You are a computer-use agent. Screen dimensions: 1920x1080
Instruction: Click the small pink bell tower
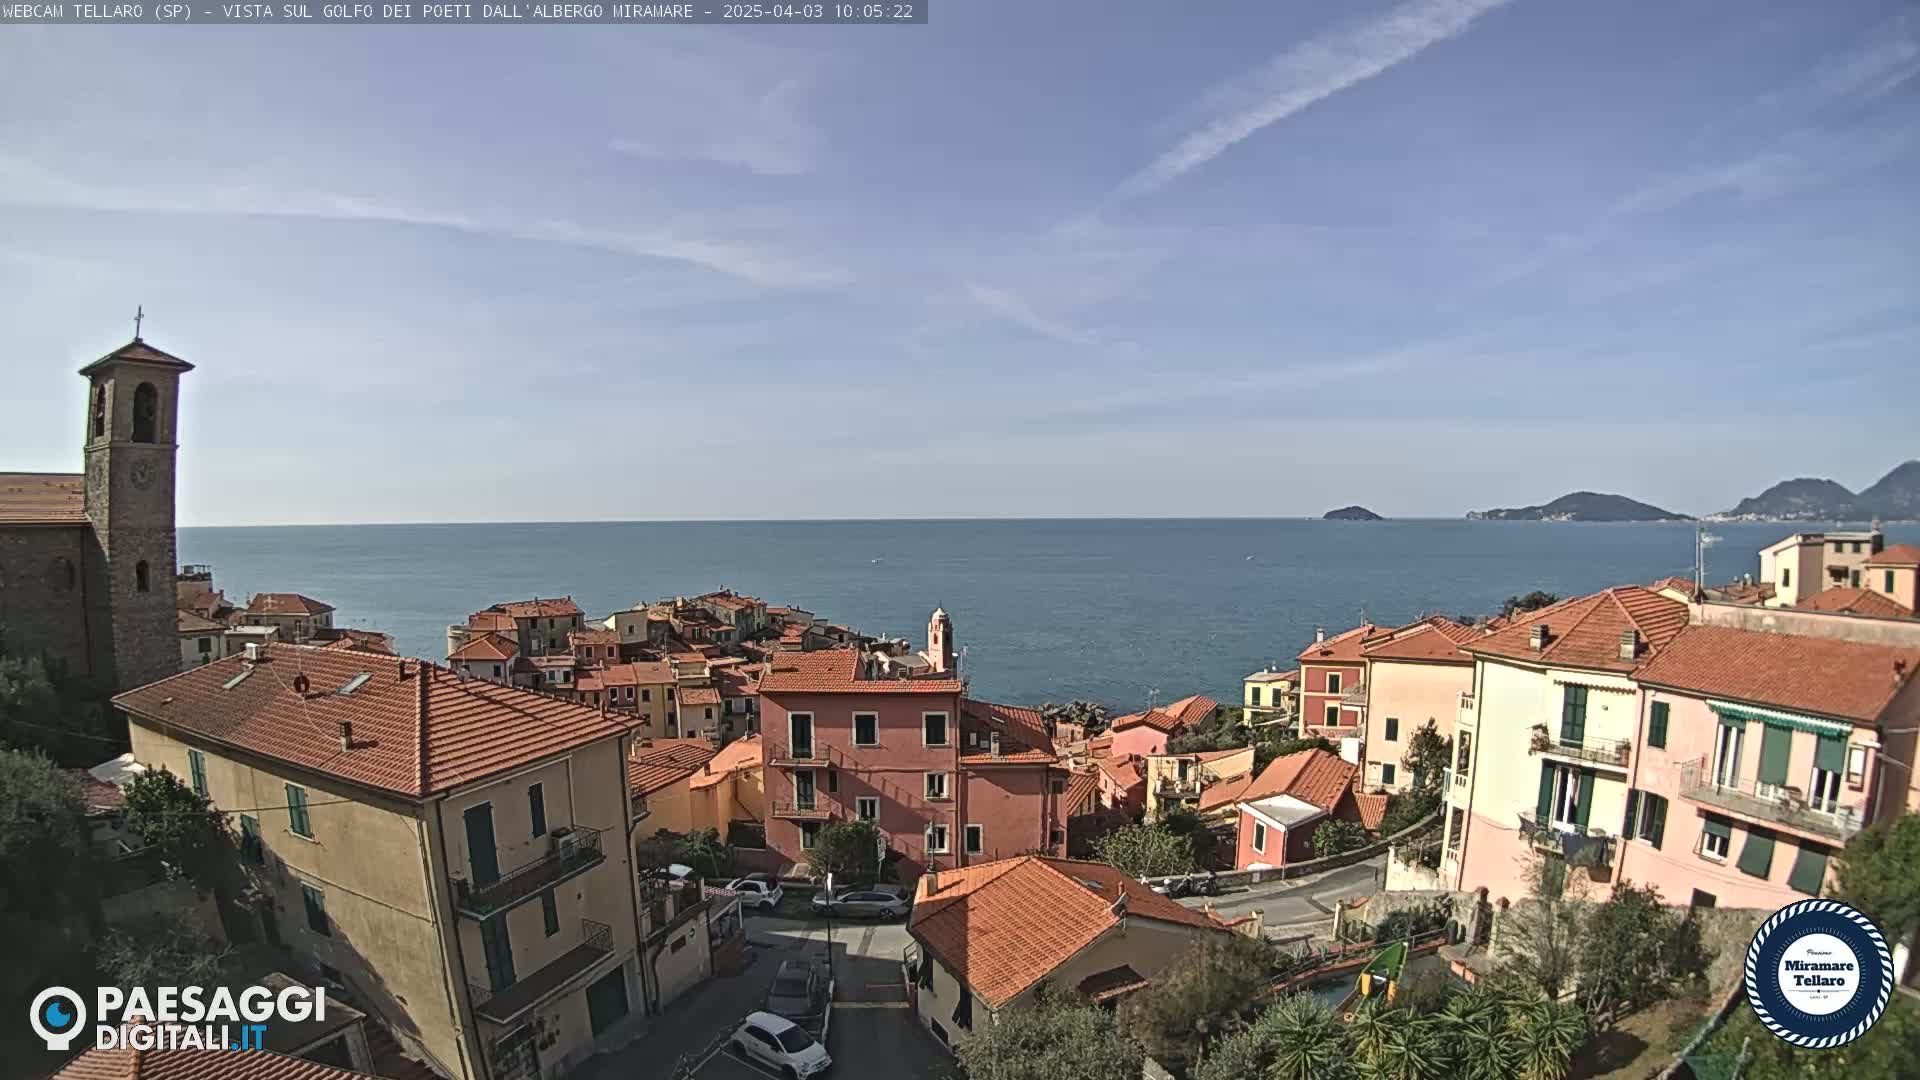939,637
